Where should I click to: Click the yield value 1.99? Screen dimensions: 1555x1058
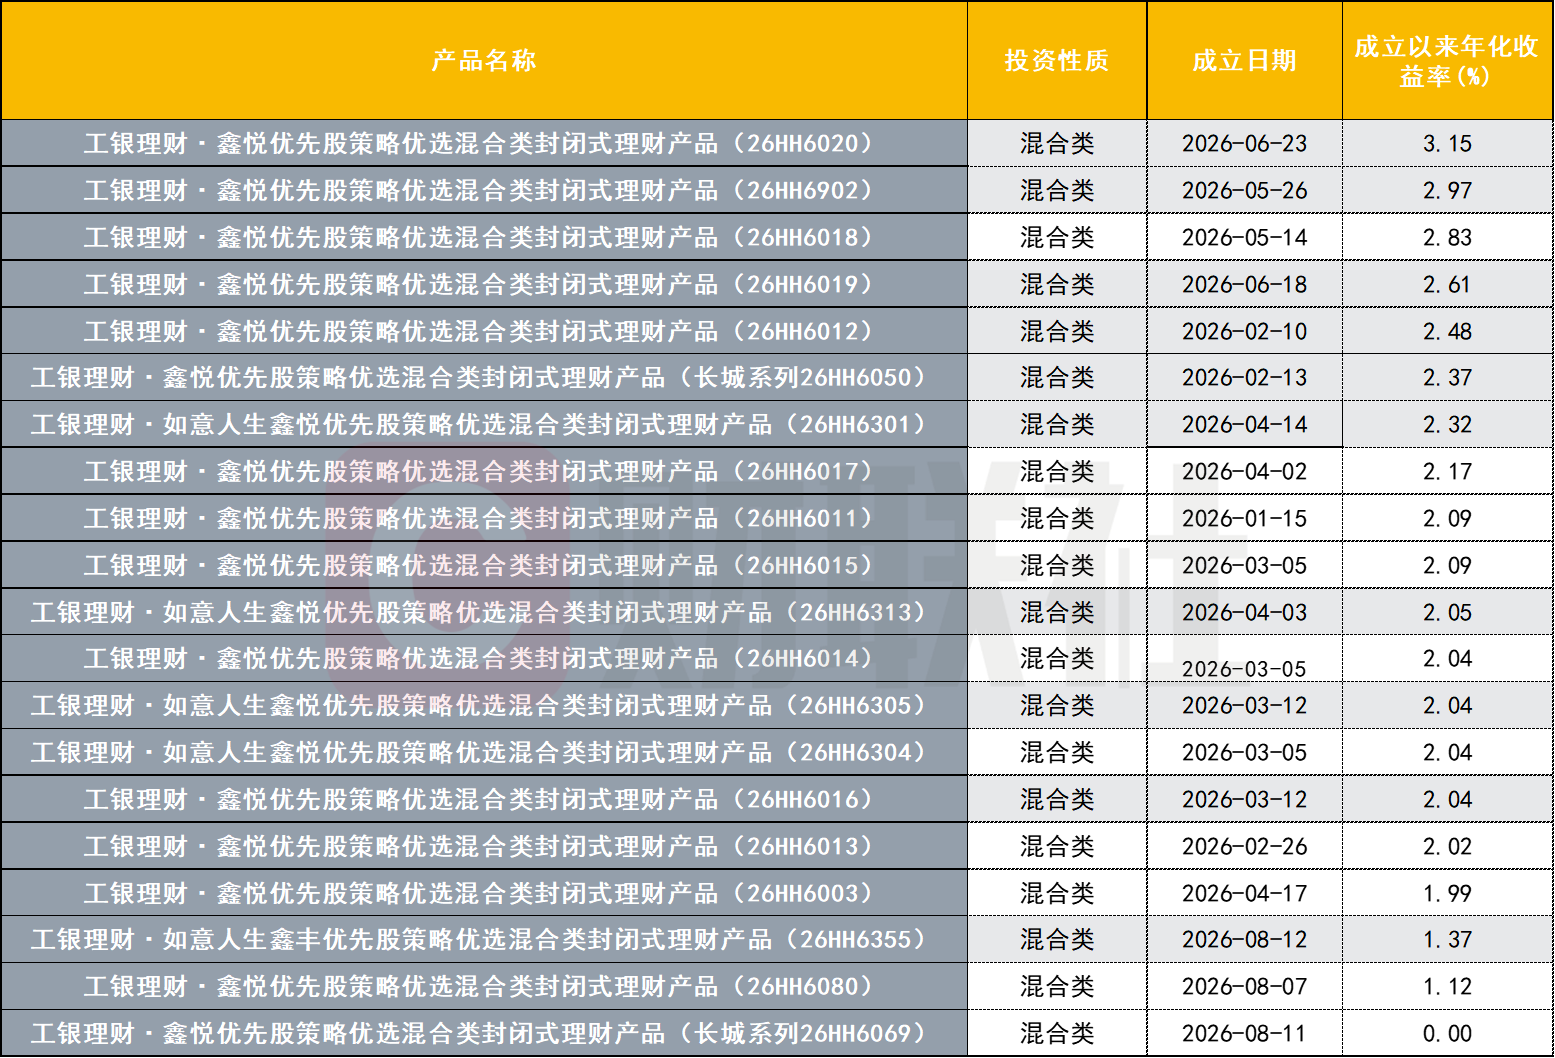point(1447,894)
